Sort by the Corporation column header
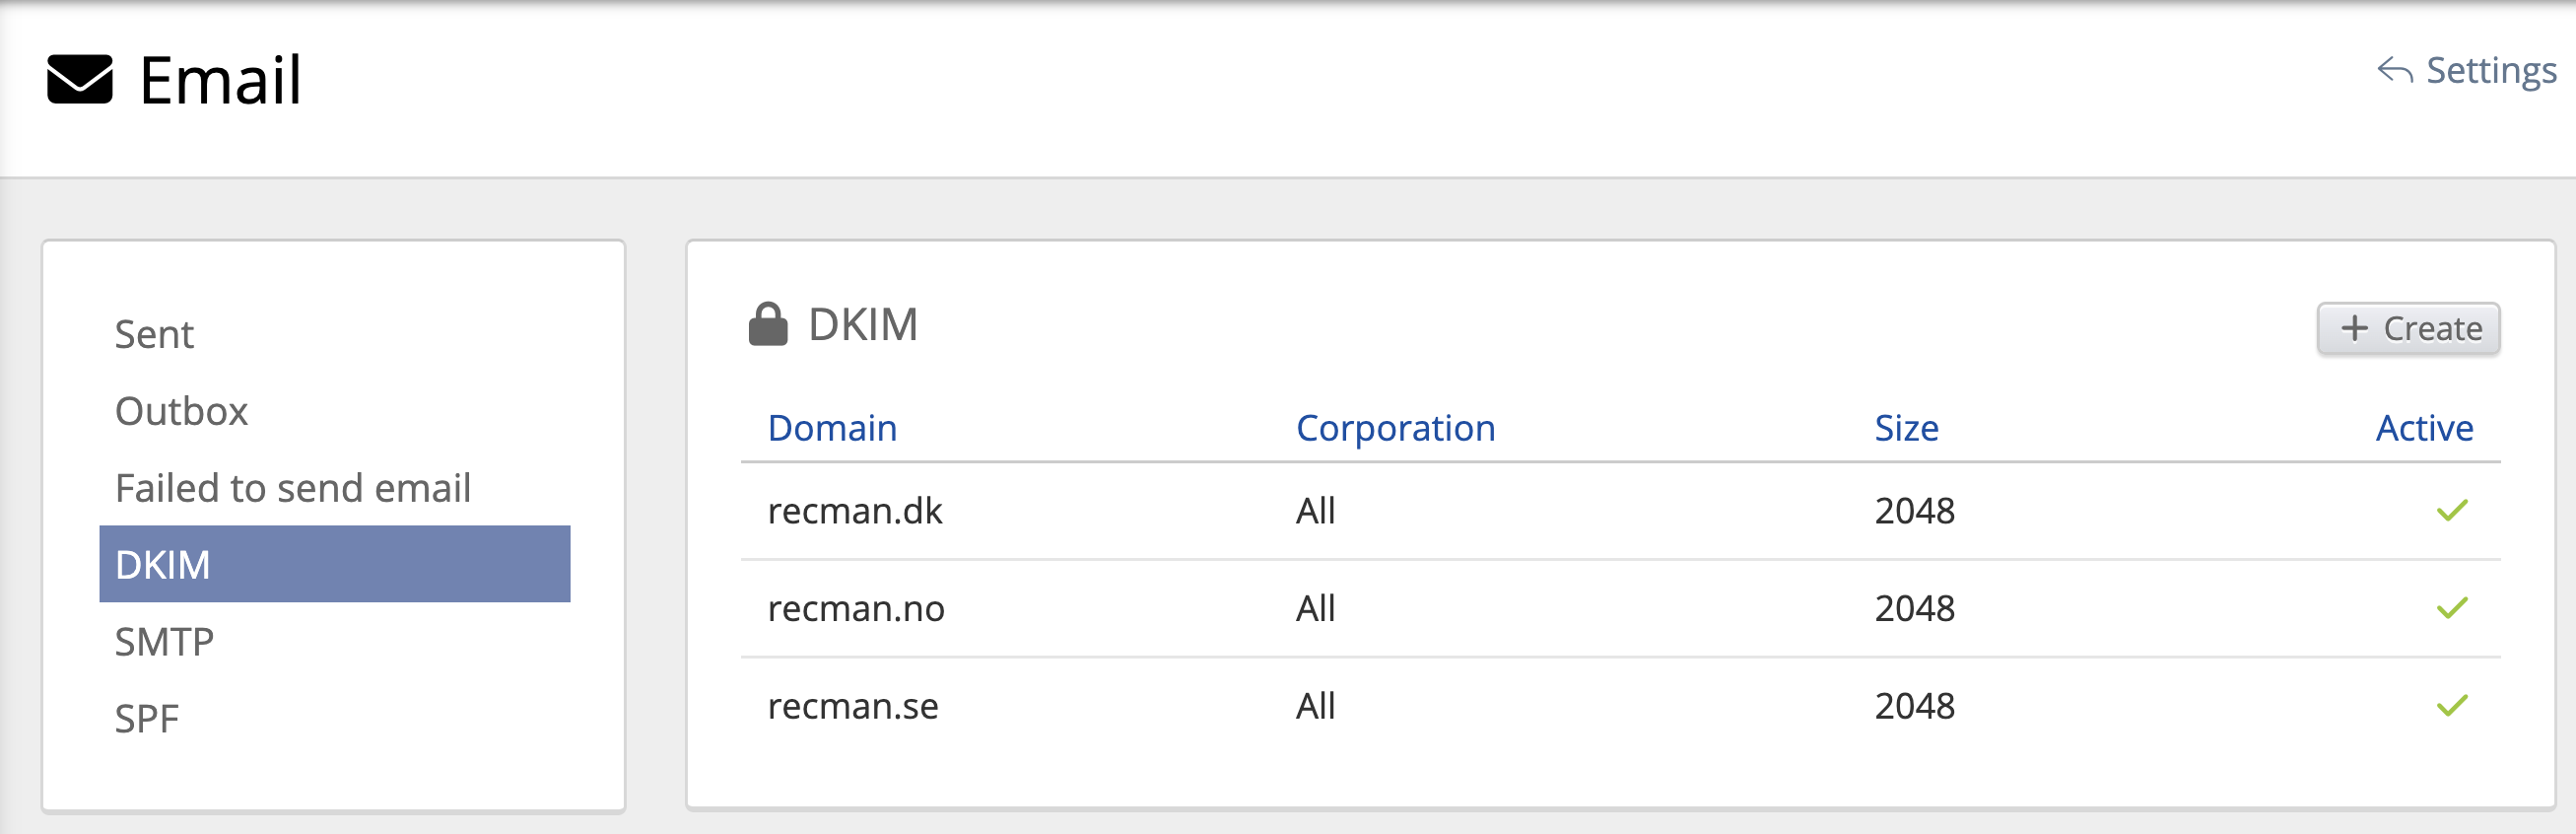 coord(1395,428)
